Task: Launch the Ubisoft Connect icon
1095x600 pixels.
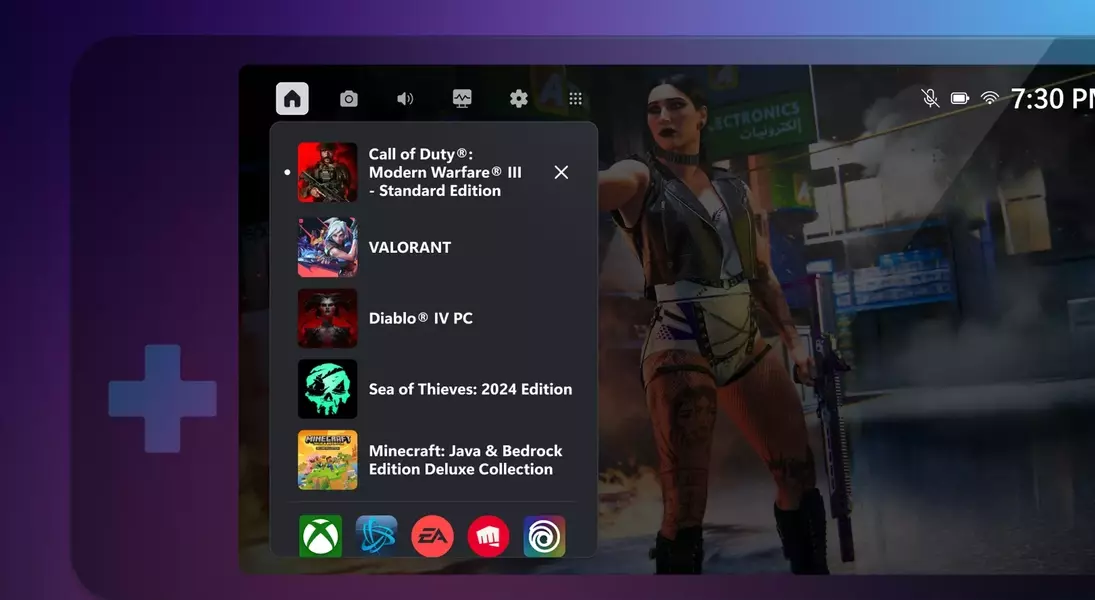Action: click(544, 536)
